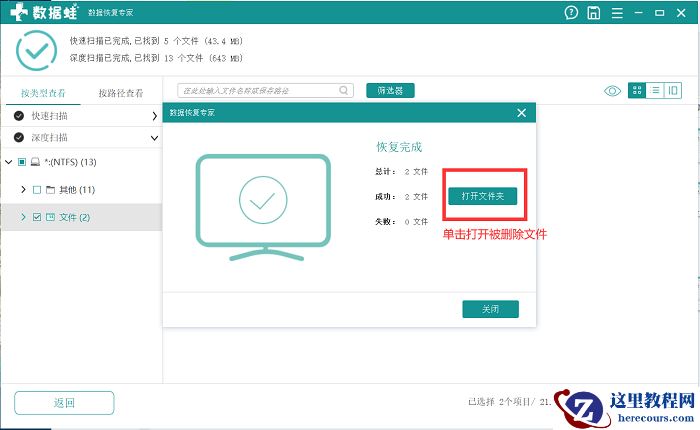Image resolution: width=700 pixels, height=430 pixels.
Task: Click the 恢复完成 heading text
Action: (x=399, y=147)
